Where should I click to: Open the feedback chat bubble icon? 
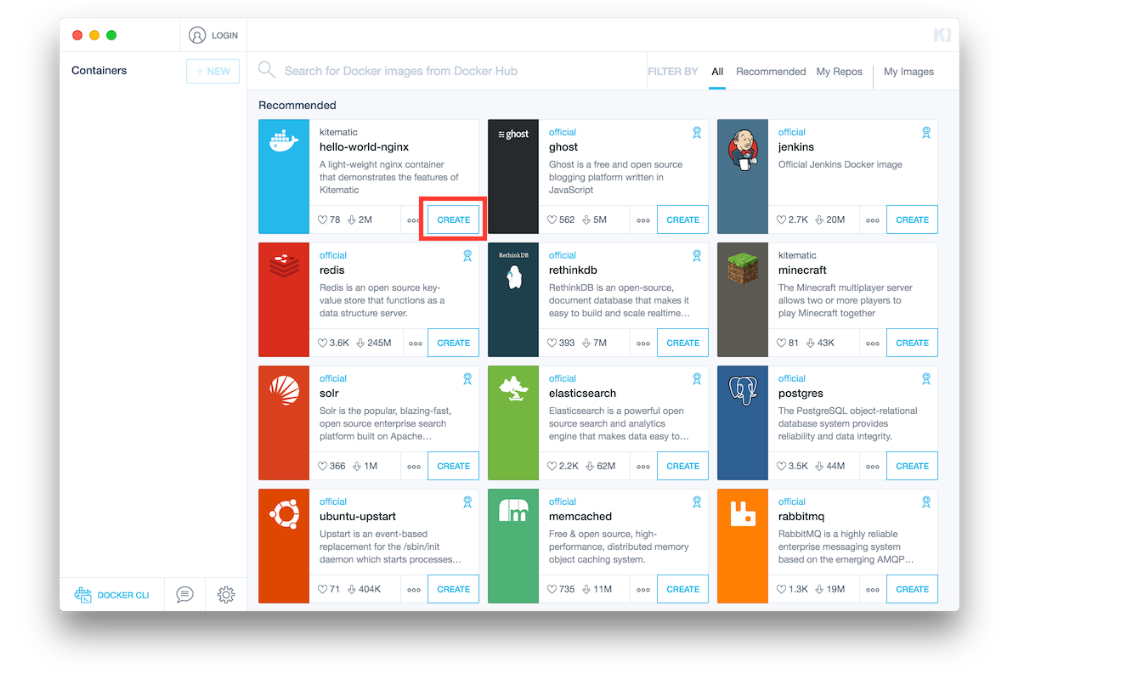point(185,594)
